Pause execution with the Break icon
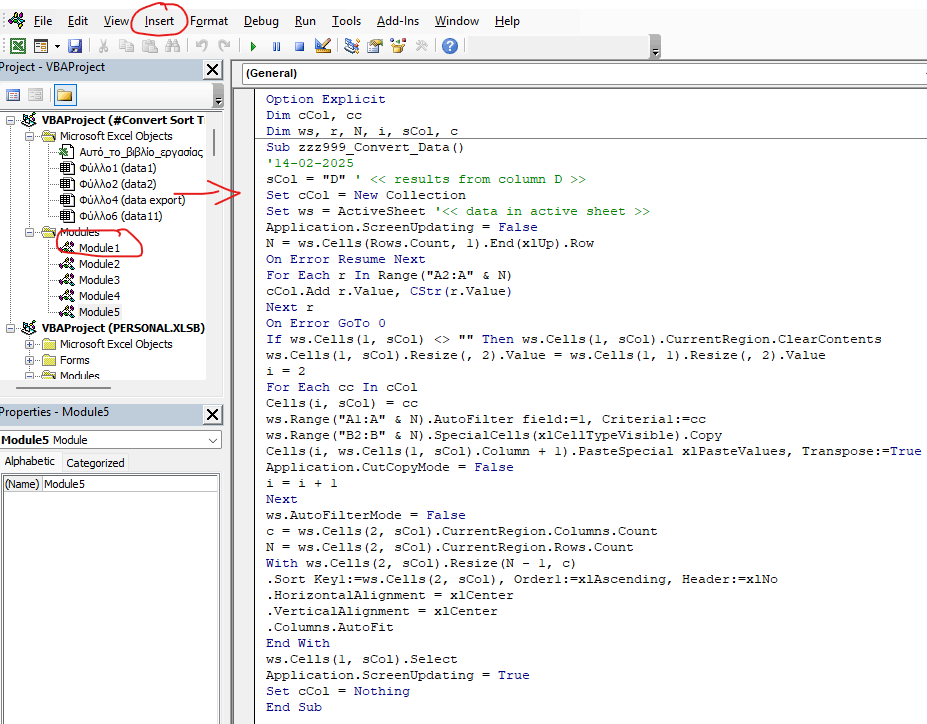This screenshot has width=927, height=724. 276,46
